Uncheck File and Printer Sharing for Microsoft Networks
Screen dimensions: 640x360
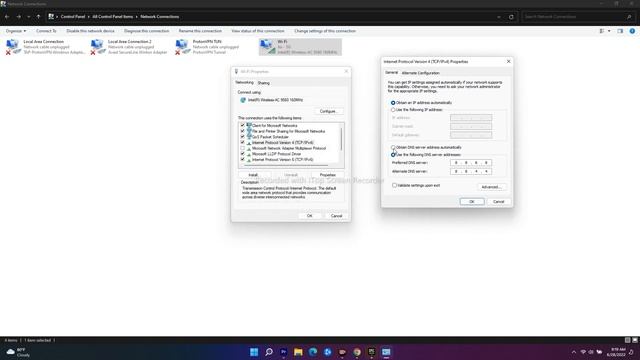click(242, 131)
